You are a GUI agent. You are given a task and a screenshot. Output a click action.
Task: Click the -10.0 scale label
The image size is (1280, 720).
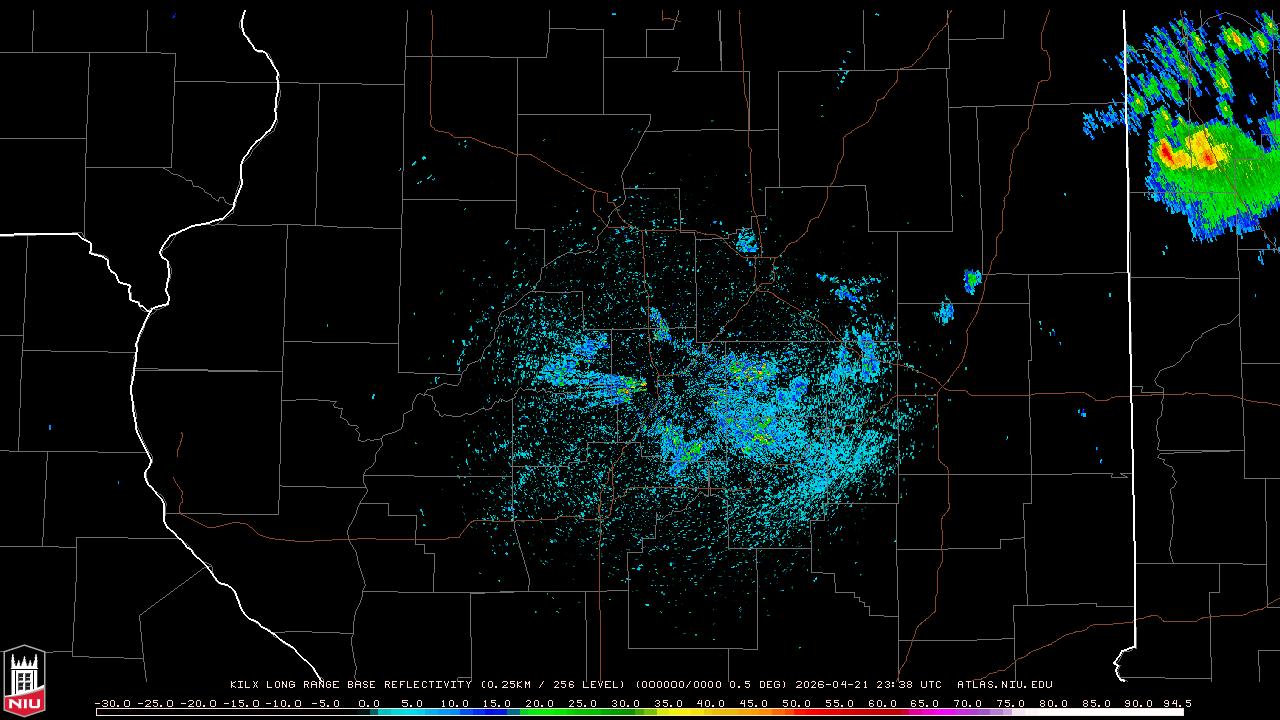[x=284, y=703]
